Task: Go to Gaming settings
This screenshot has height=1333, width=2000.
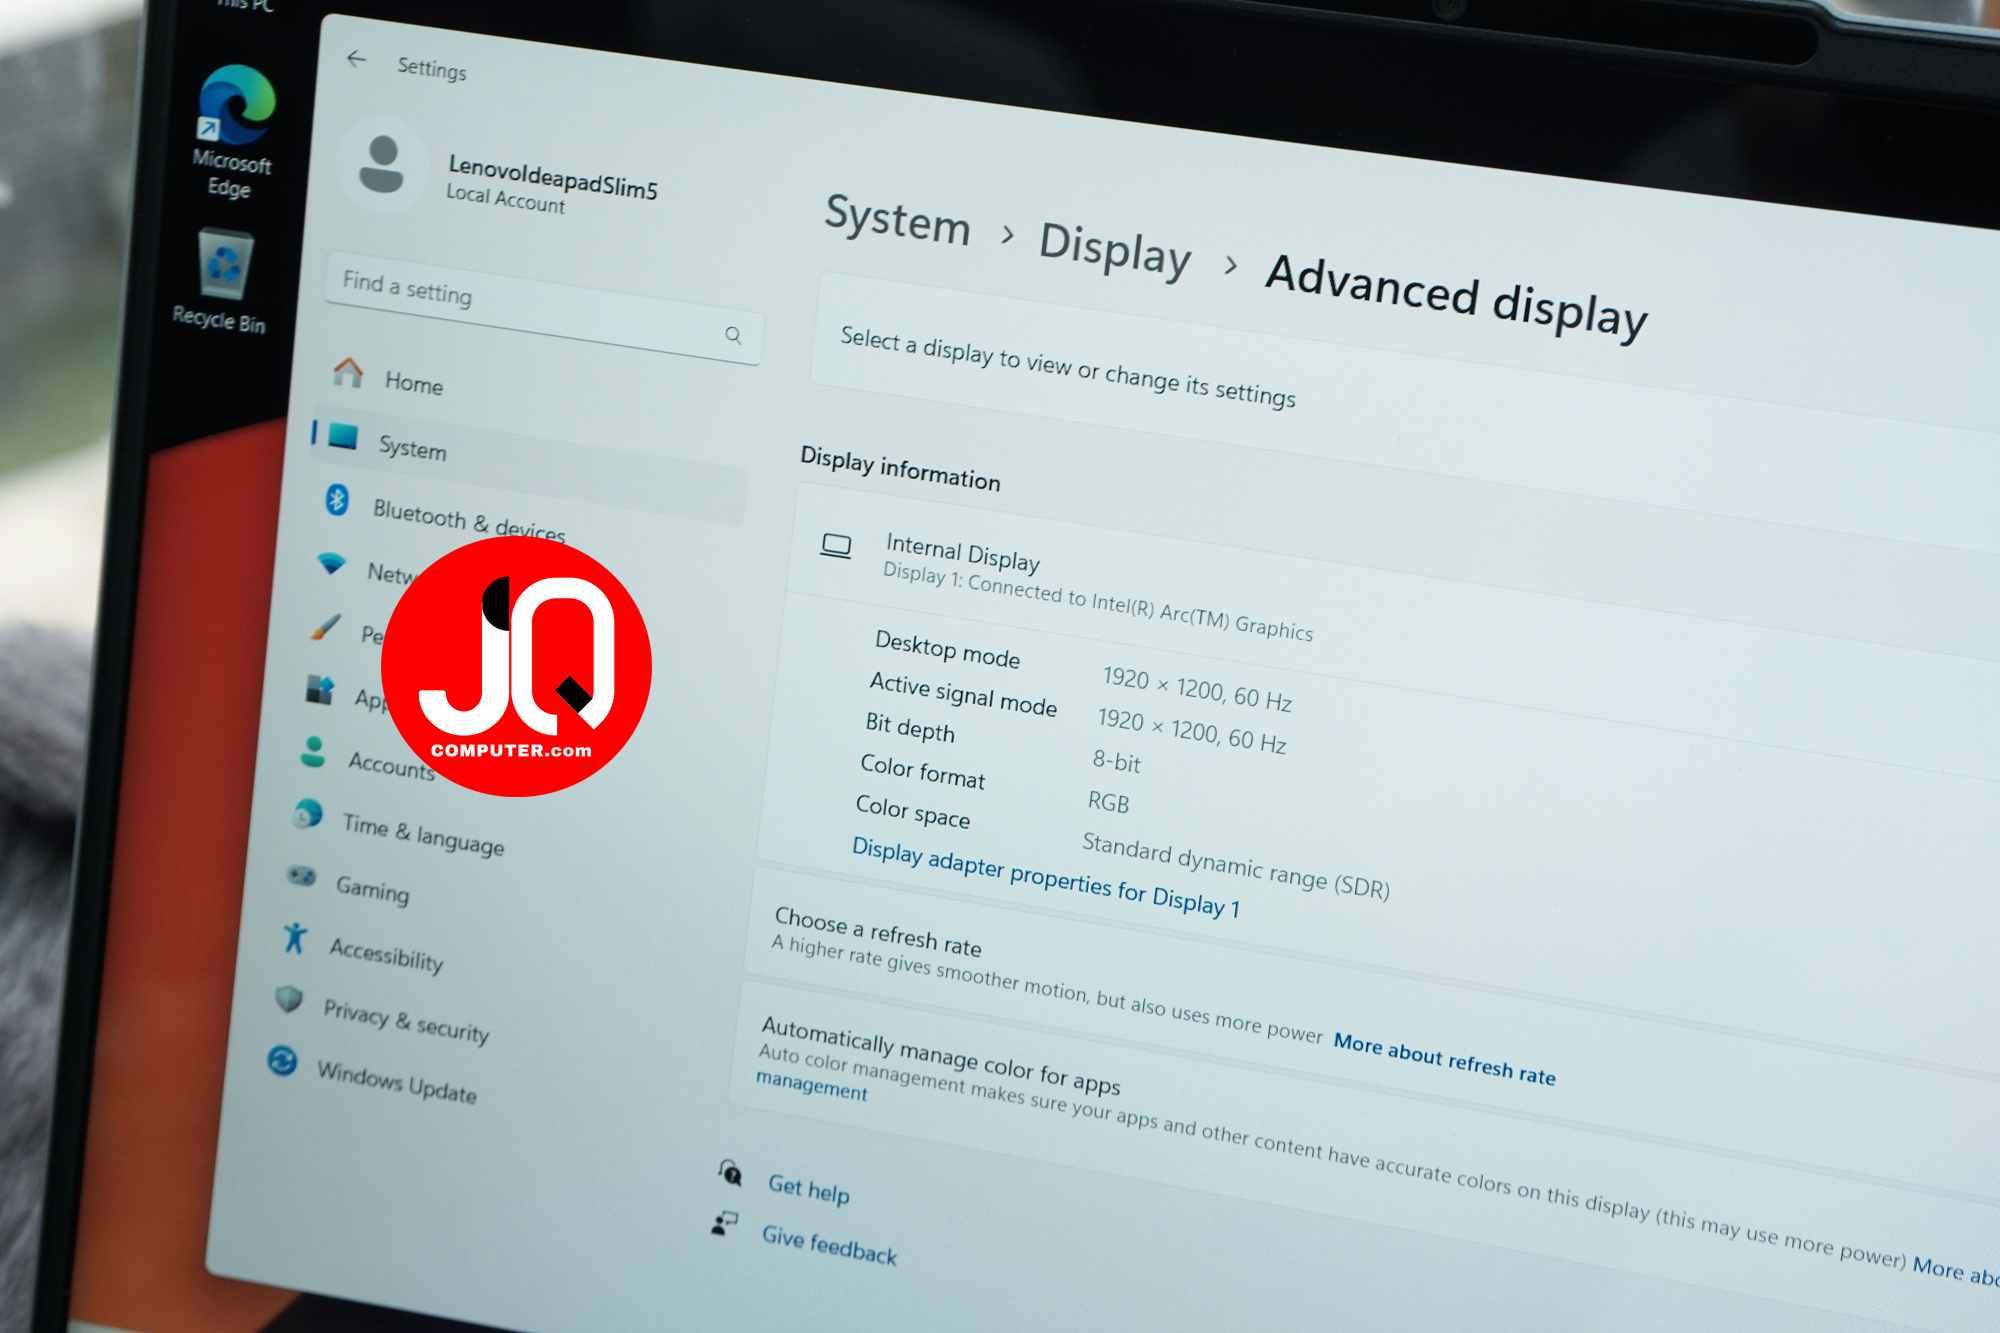Action: point(372,888)
